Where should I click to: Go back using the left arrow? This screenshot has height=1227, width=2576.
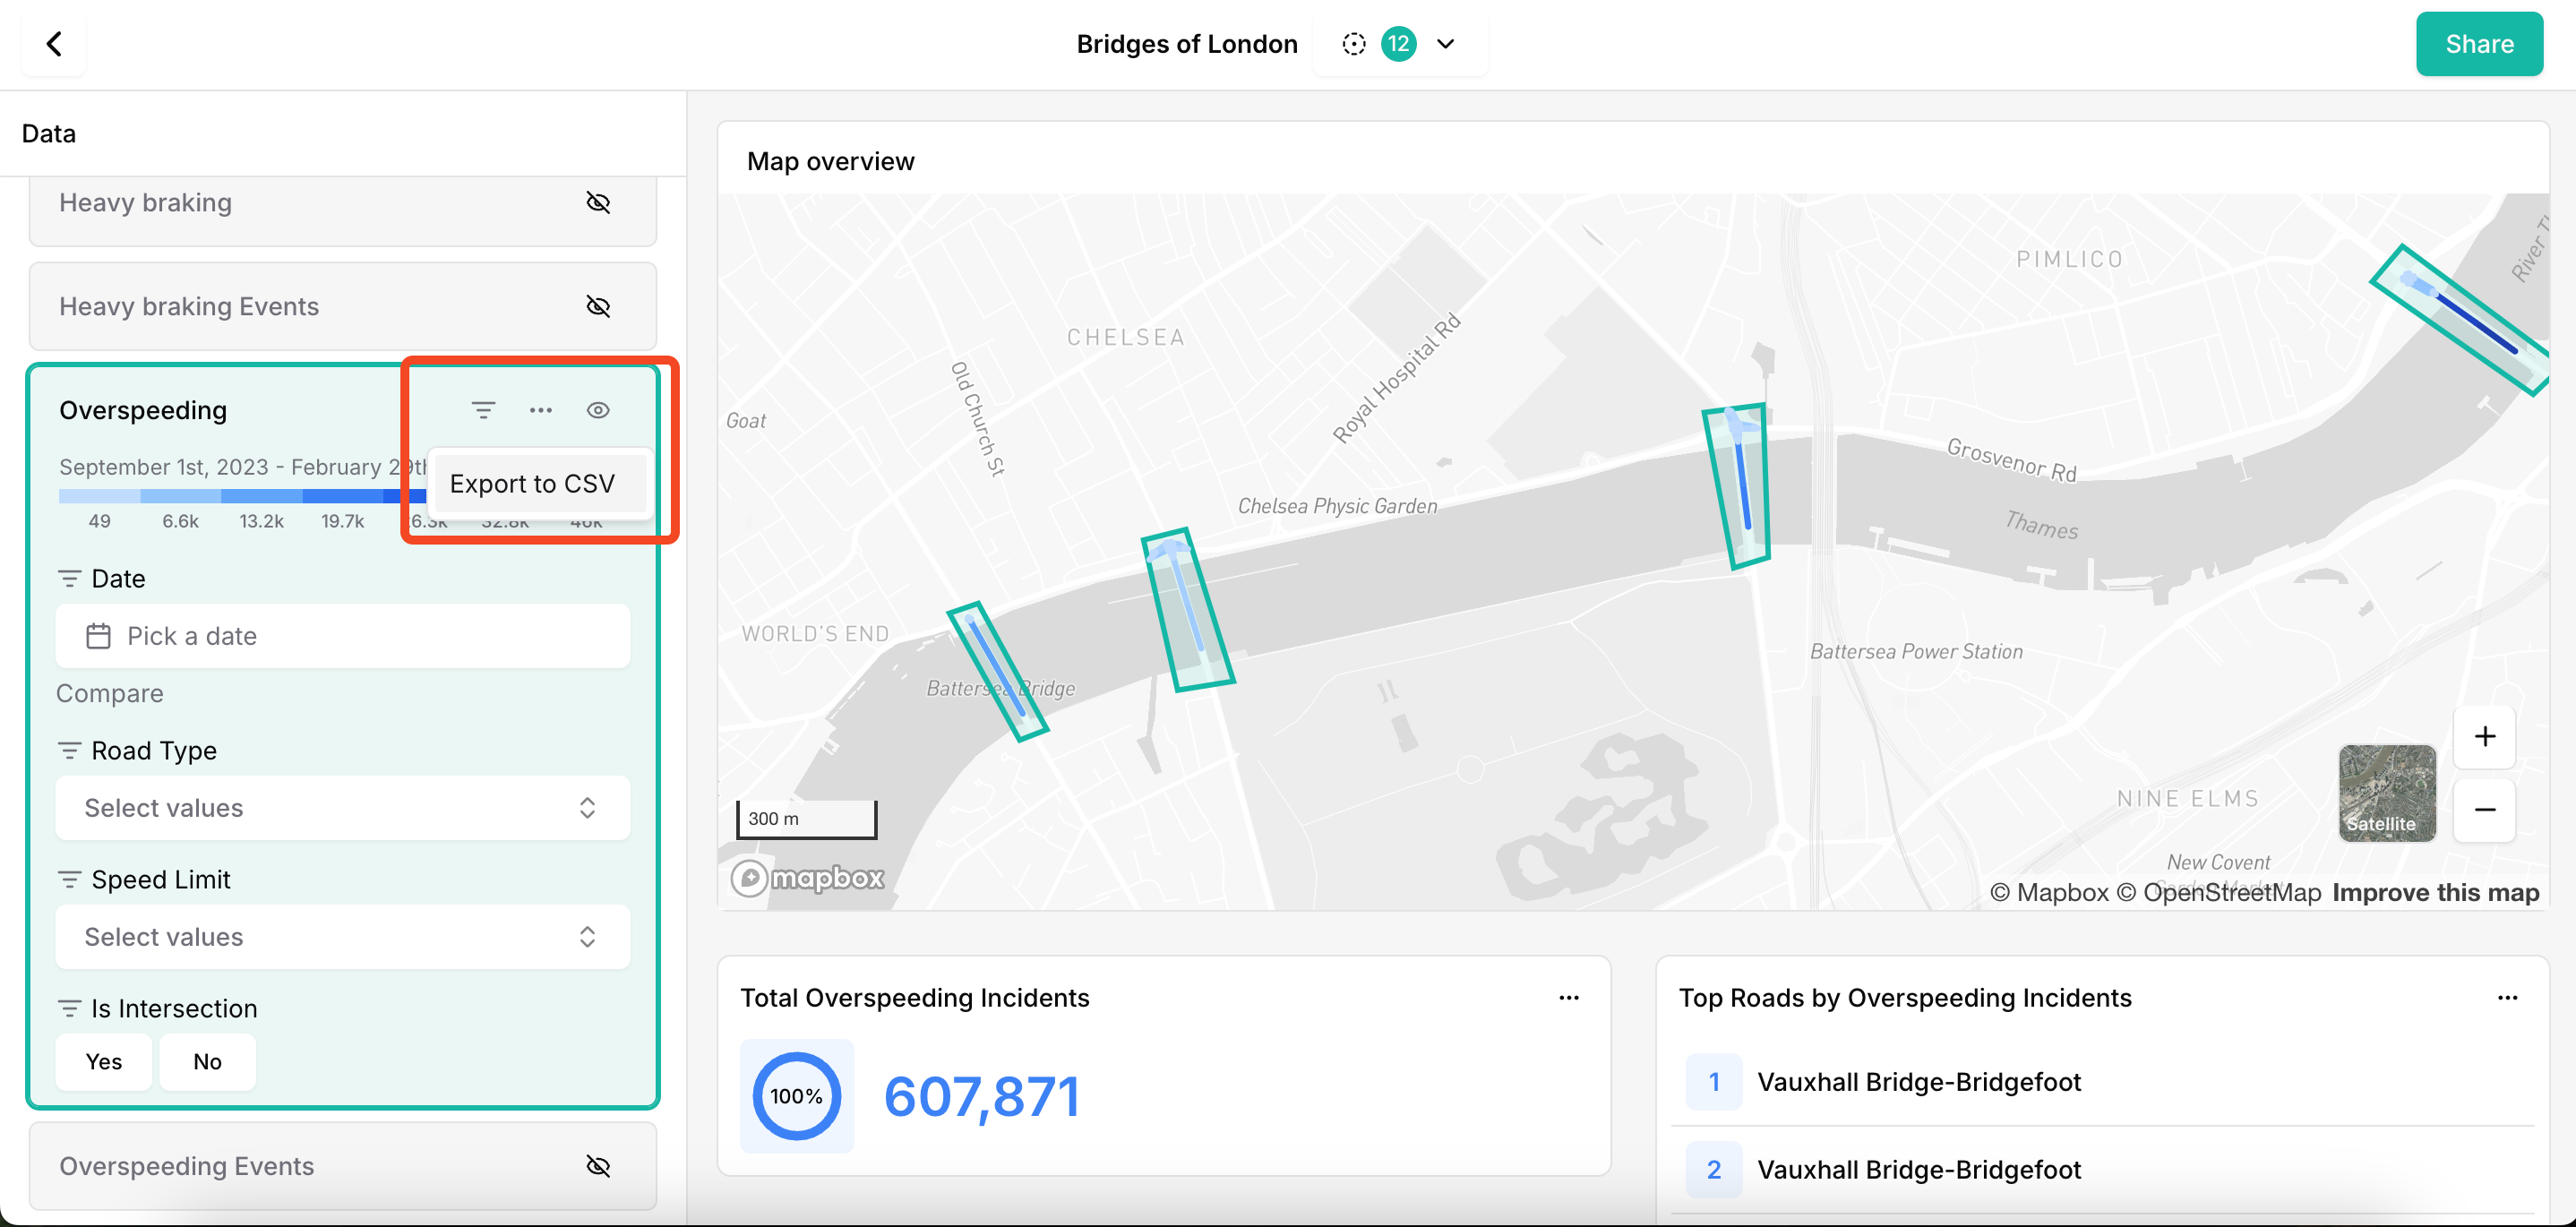point(54,44)
